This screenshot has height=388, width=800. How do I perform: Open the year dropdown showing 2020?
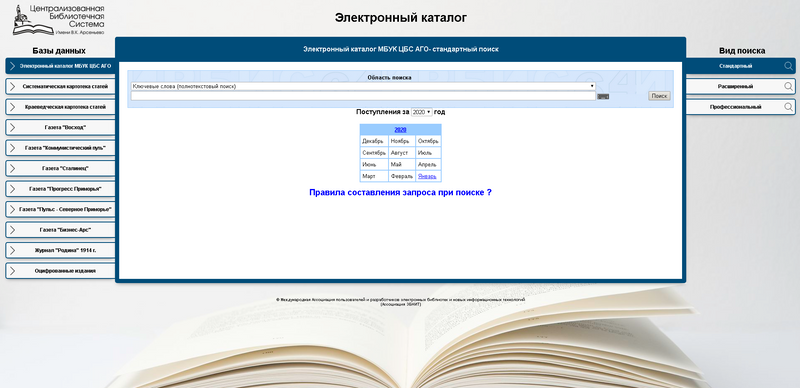421,112
